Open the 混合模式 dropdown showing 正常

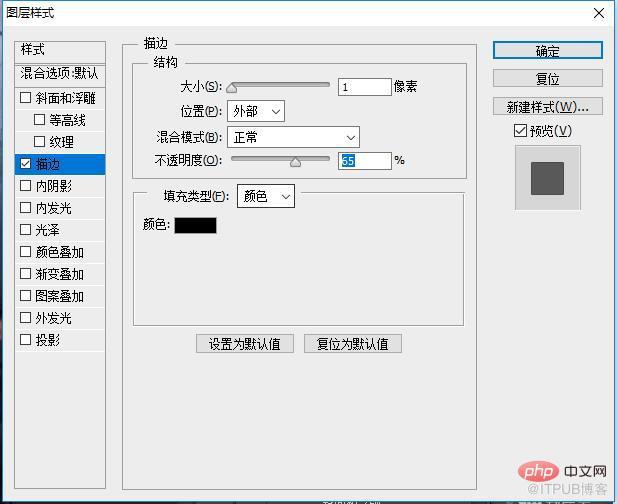(x=293, y=137)
